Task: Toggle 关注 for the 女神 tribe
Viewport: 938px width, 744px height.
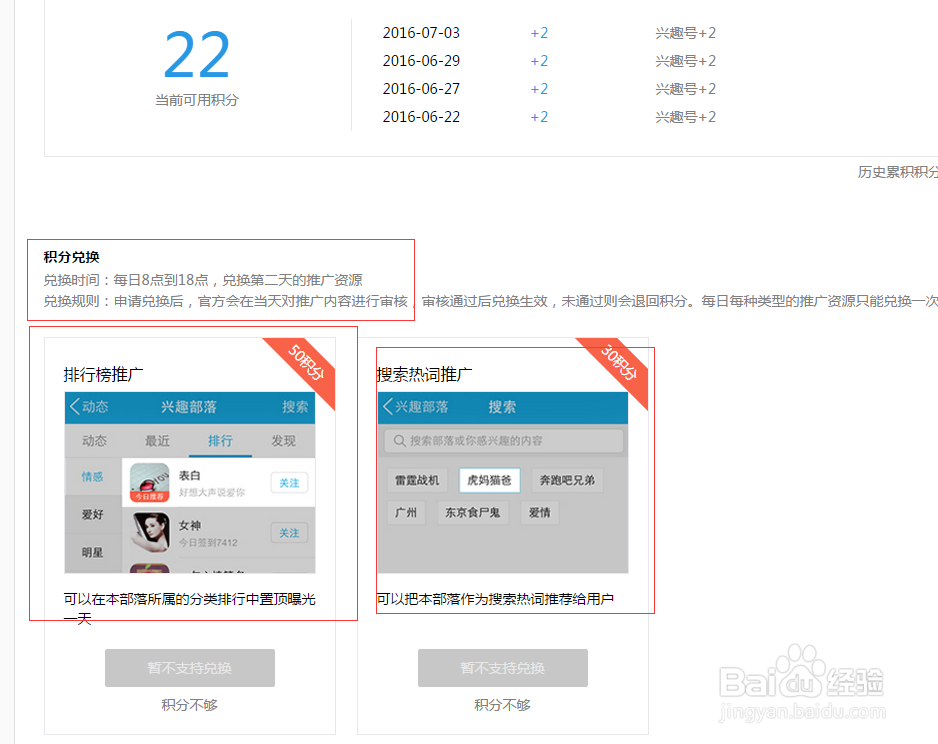Action: (x=288, y=532)
